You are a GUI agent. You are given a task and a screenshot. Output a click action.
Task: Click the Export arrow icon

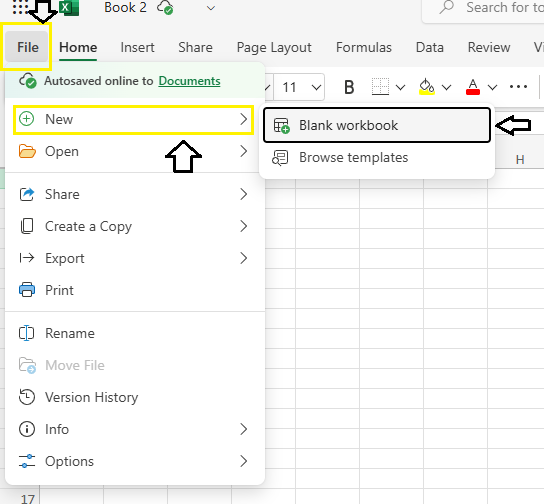(27, 258)
